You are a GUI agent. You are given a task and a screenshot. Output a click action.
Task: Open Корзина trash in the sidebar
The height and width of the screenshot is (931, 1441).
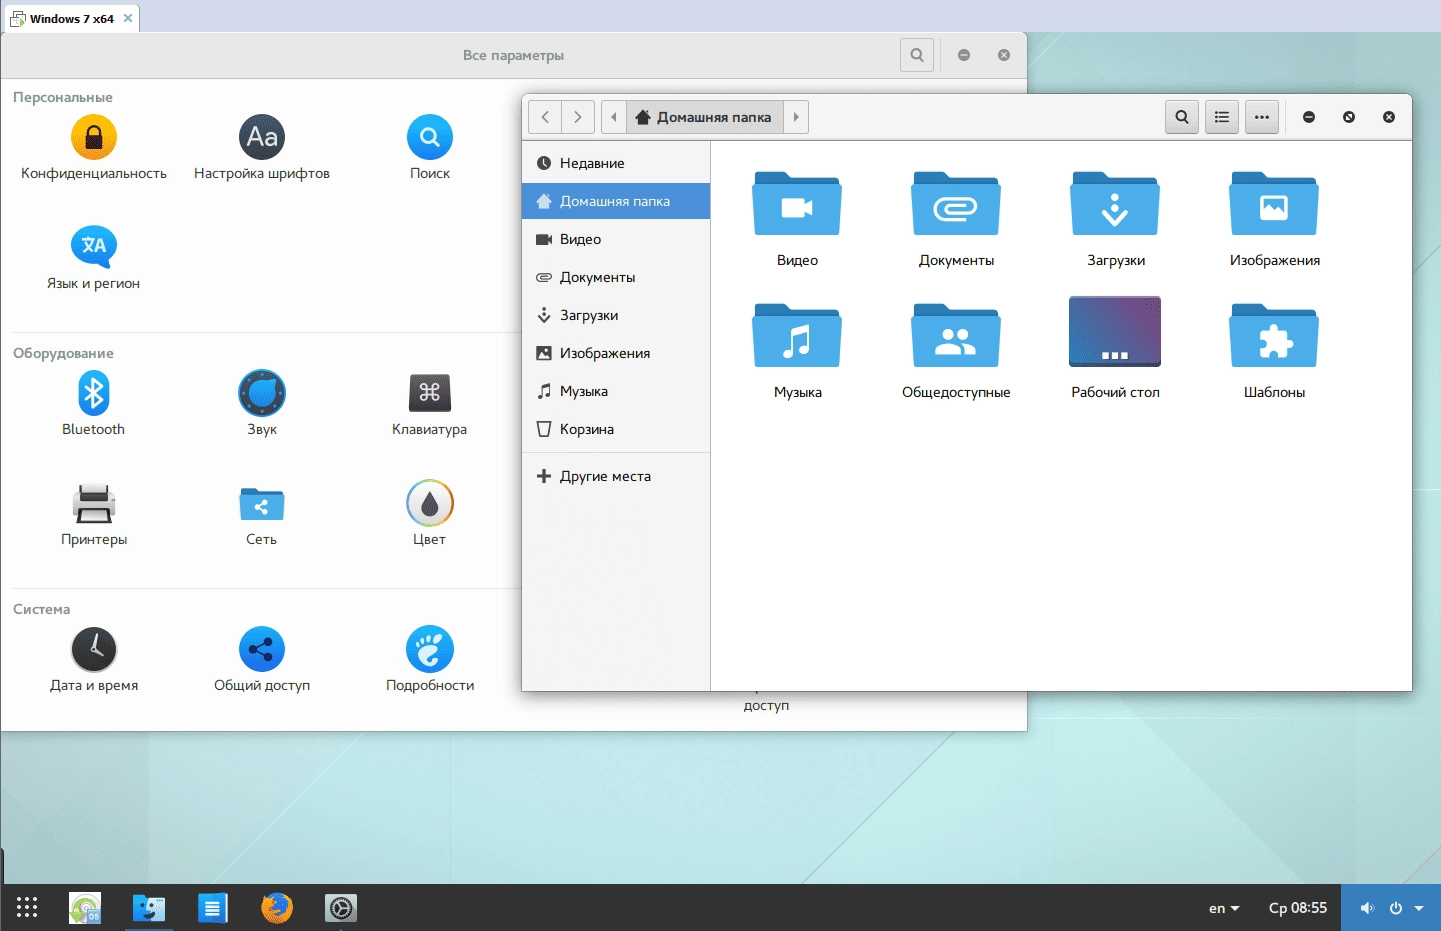(616, 429)
